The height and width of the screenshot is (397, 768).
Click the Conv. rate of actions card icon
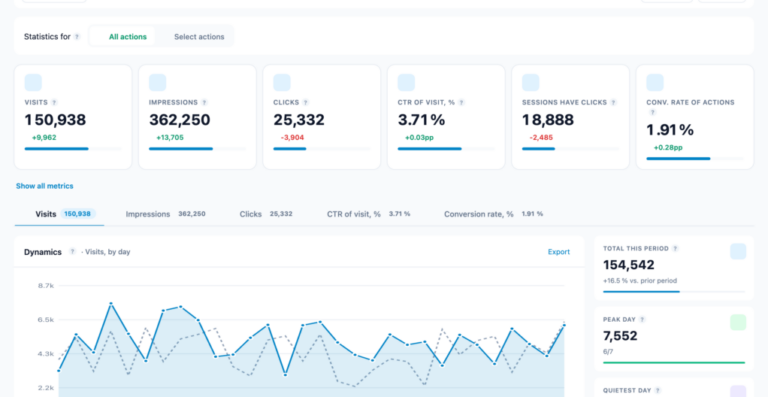pos(655,83)
